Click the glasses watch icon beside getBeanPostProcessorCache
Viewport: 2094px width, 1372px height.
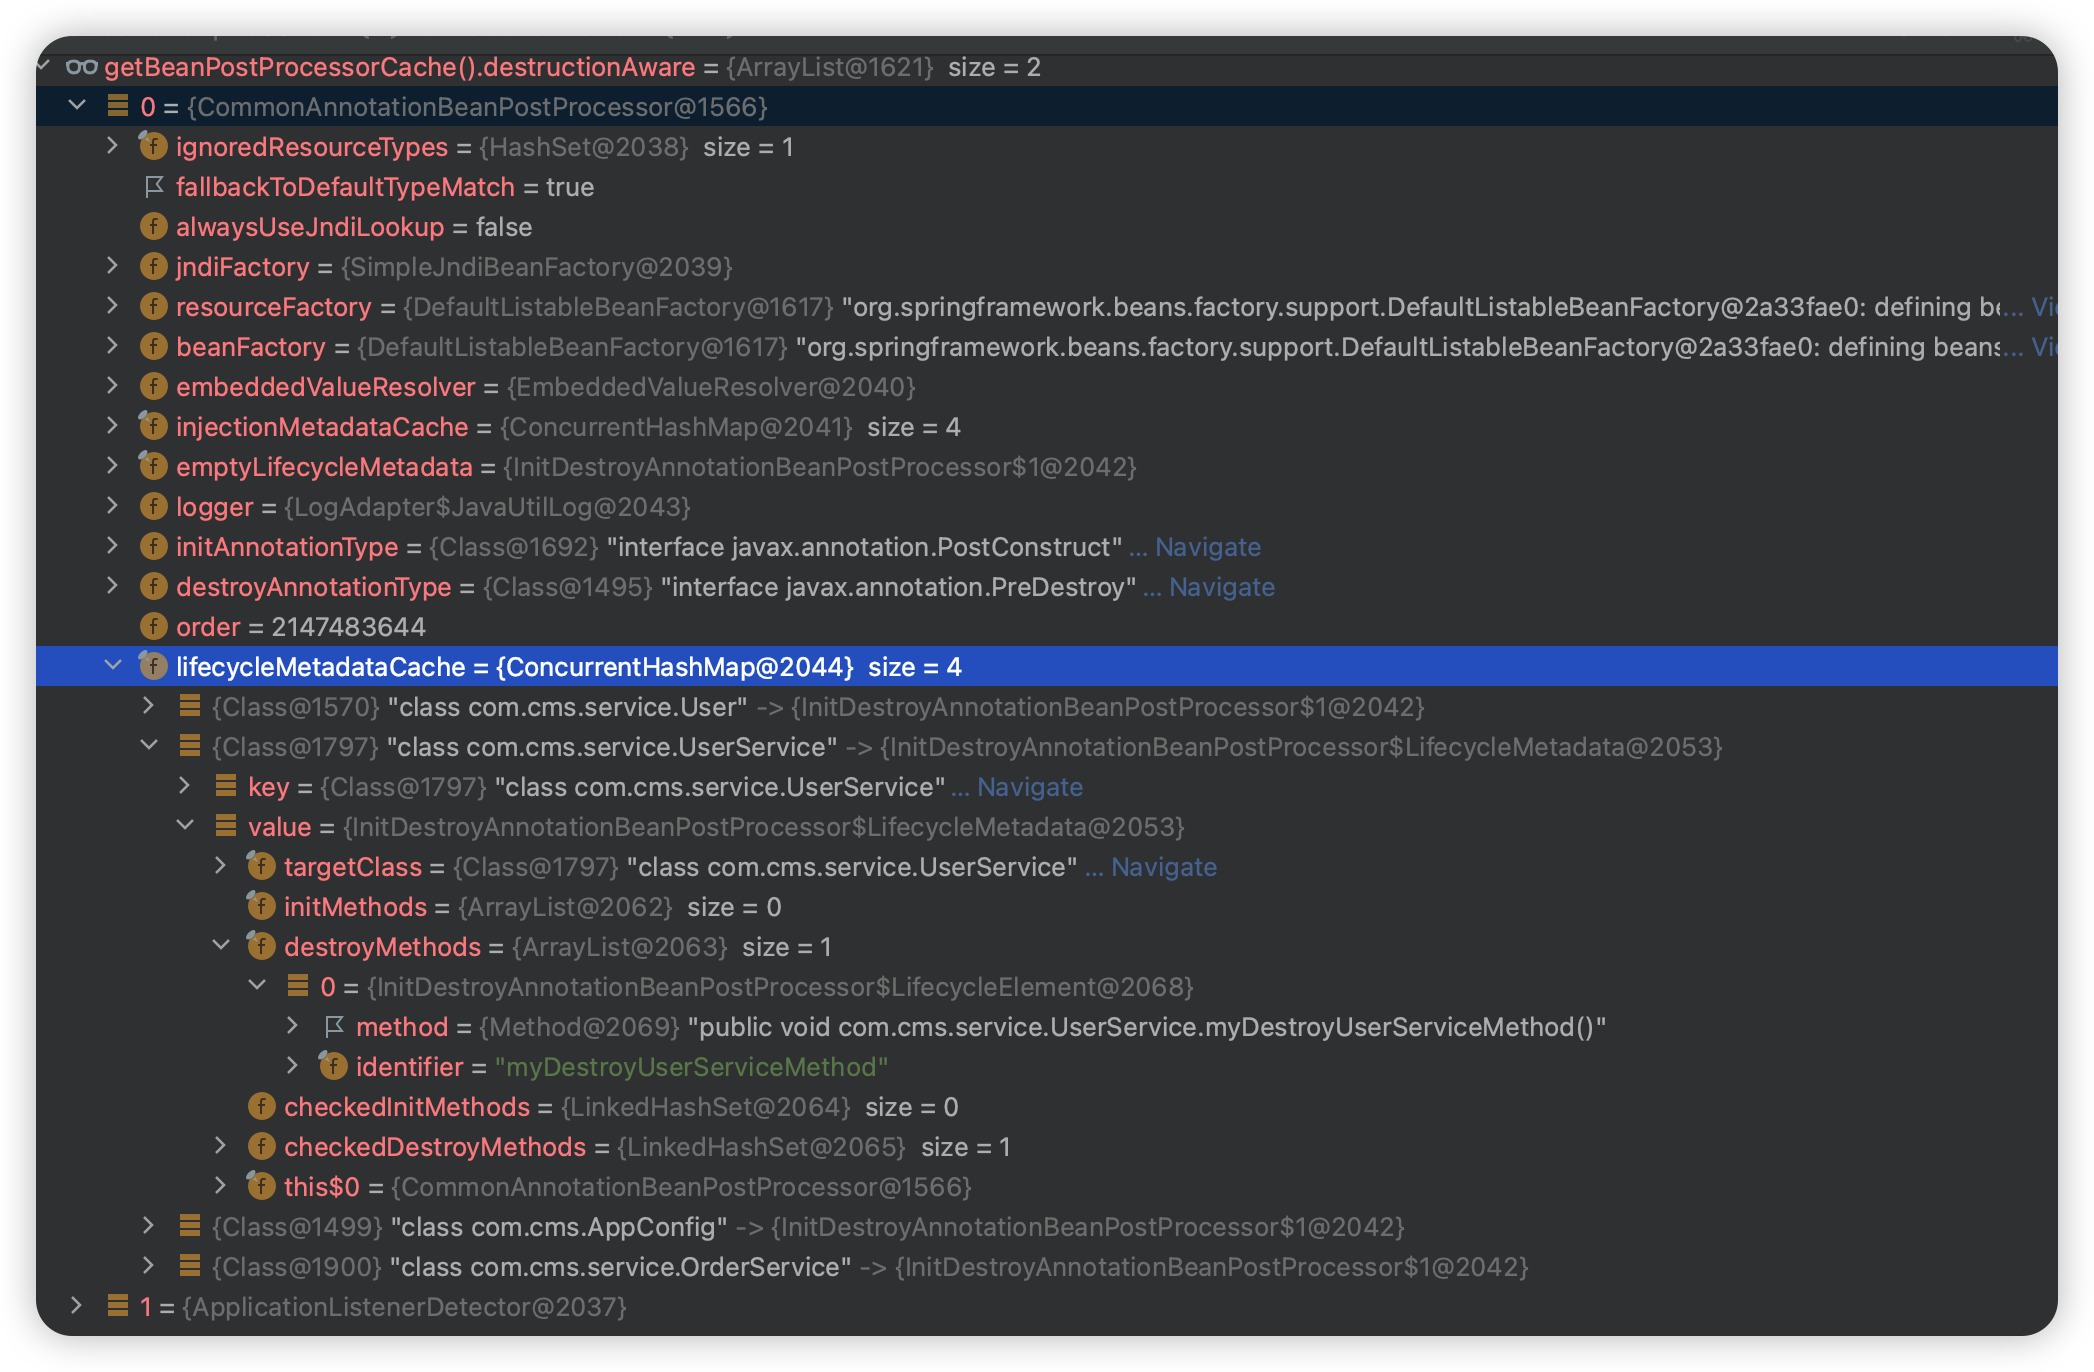[81, 67]
